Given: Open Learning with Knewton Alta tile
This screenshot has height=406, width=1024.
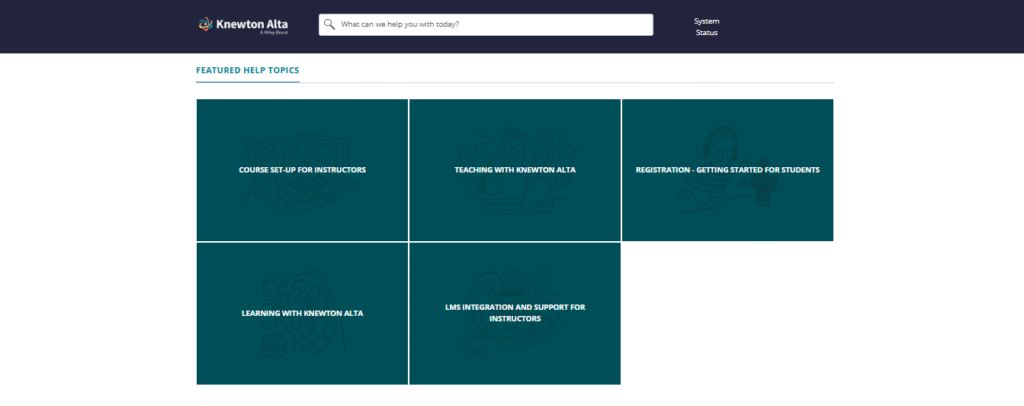Looking at the screenshot, I should tap(302, 313).
